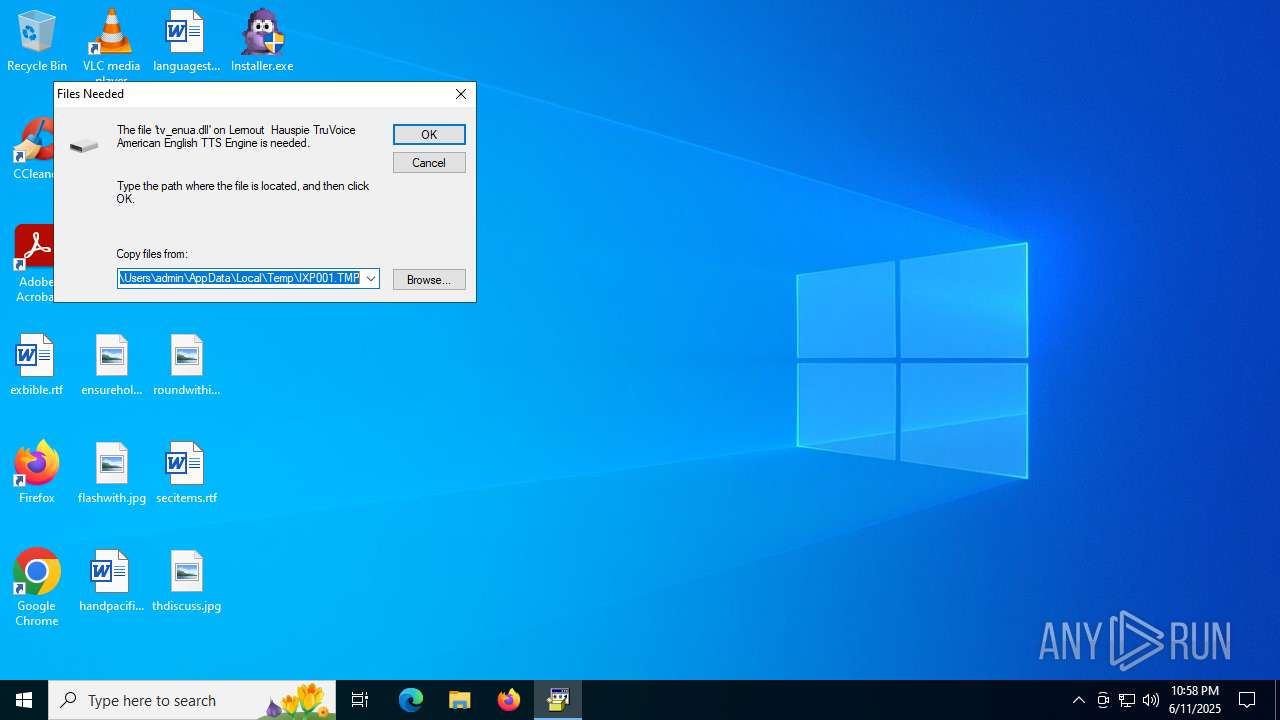This screenshot has width=1280, height=720.
Task: Select the Recycle Bin desktop icon
Action: [37, 41]
